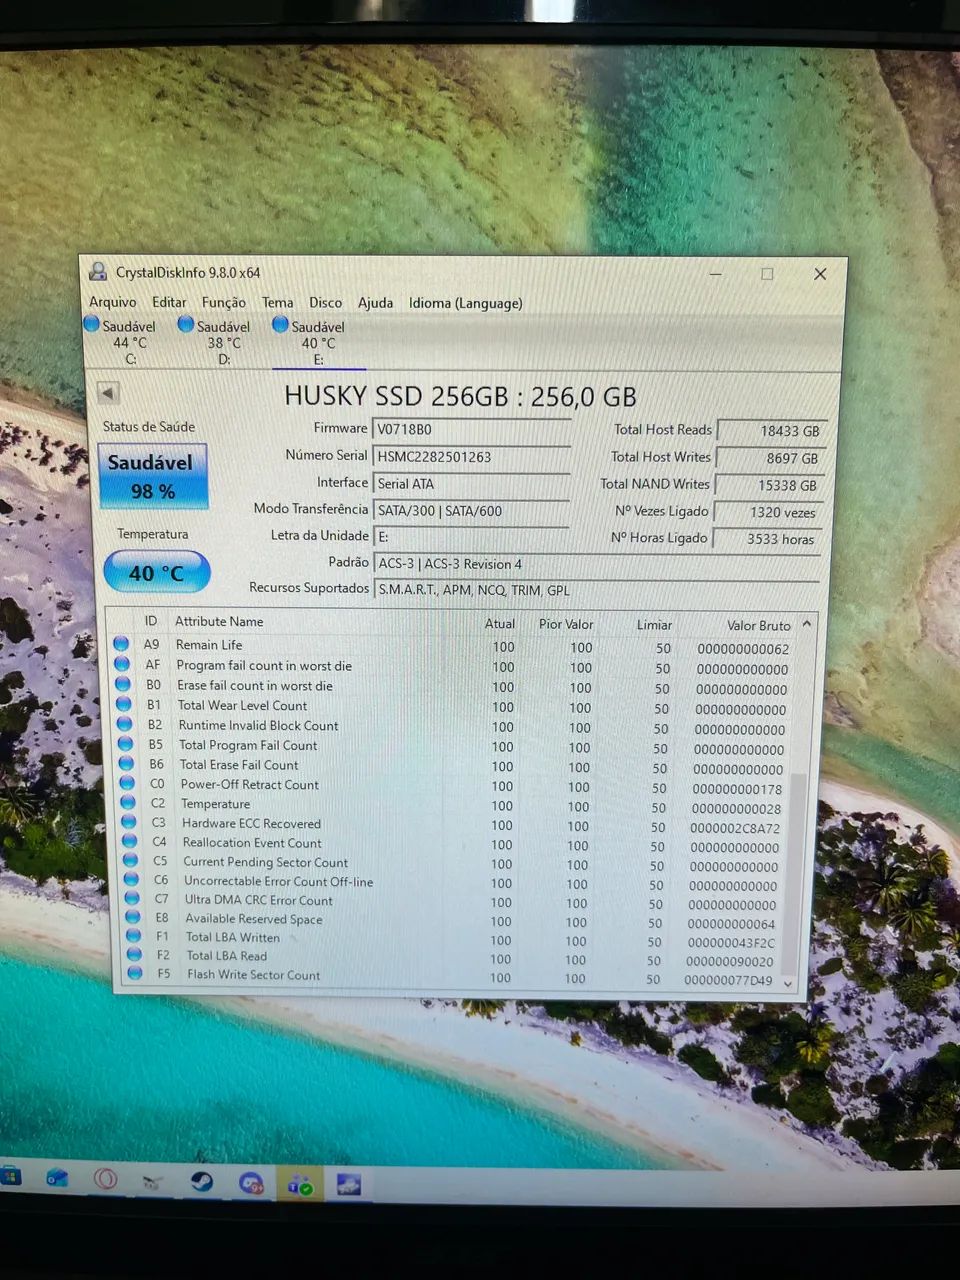Click status icon of Total LBA Read
Viewport: 960px width, 1280px height.
(x=134, y=954)
